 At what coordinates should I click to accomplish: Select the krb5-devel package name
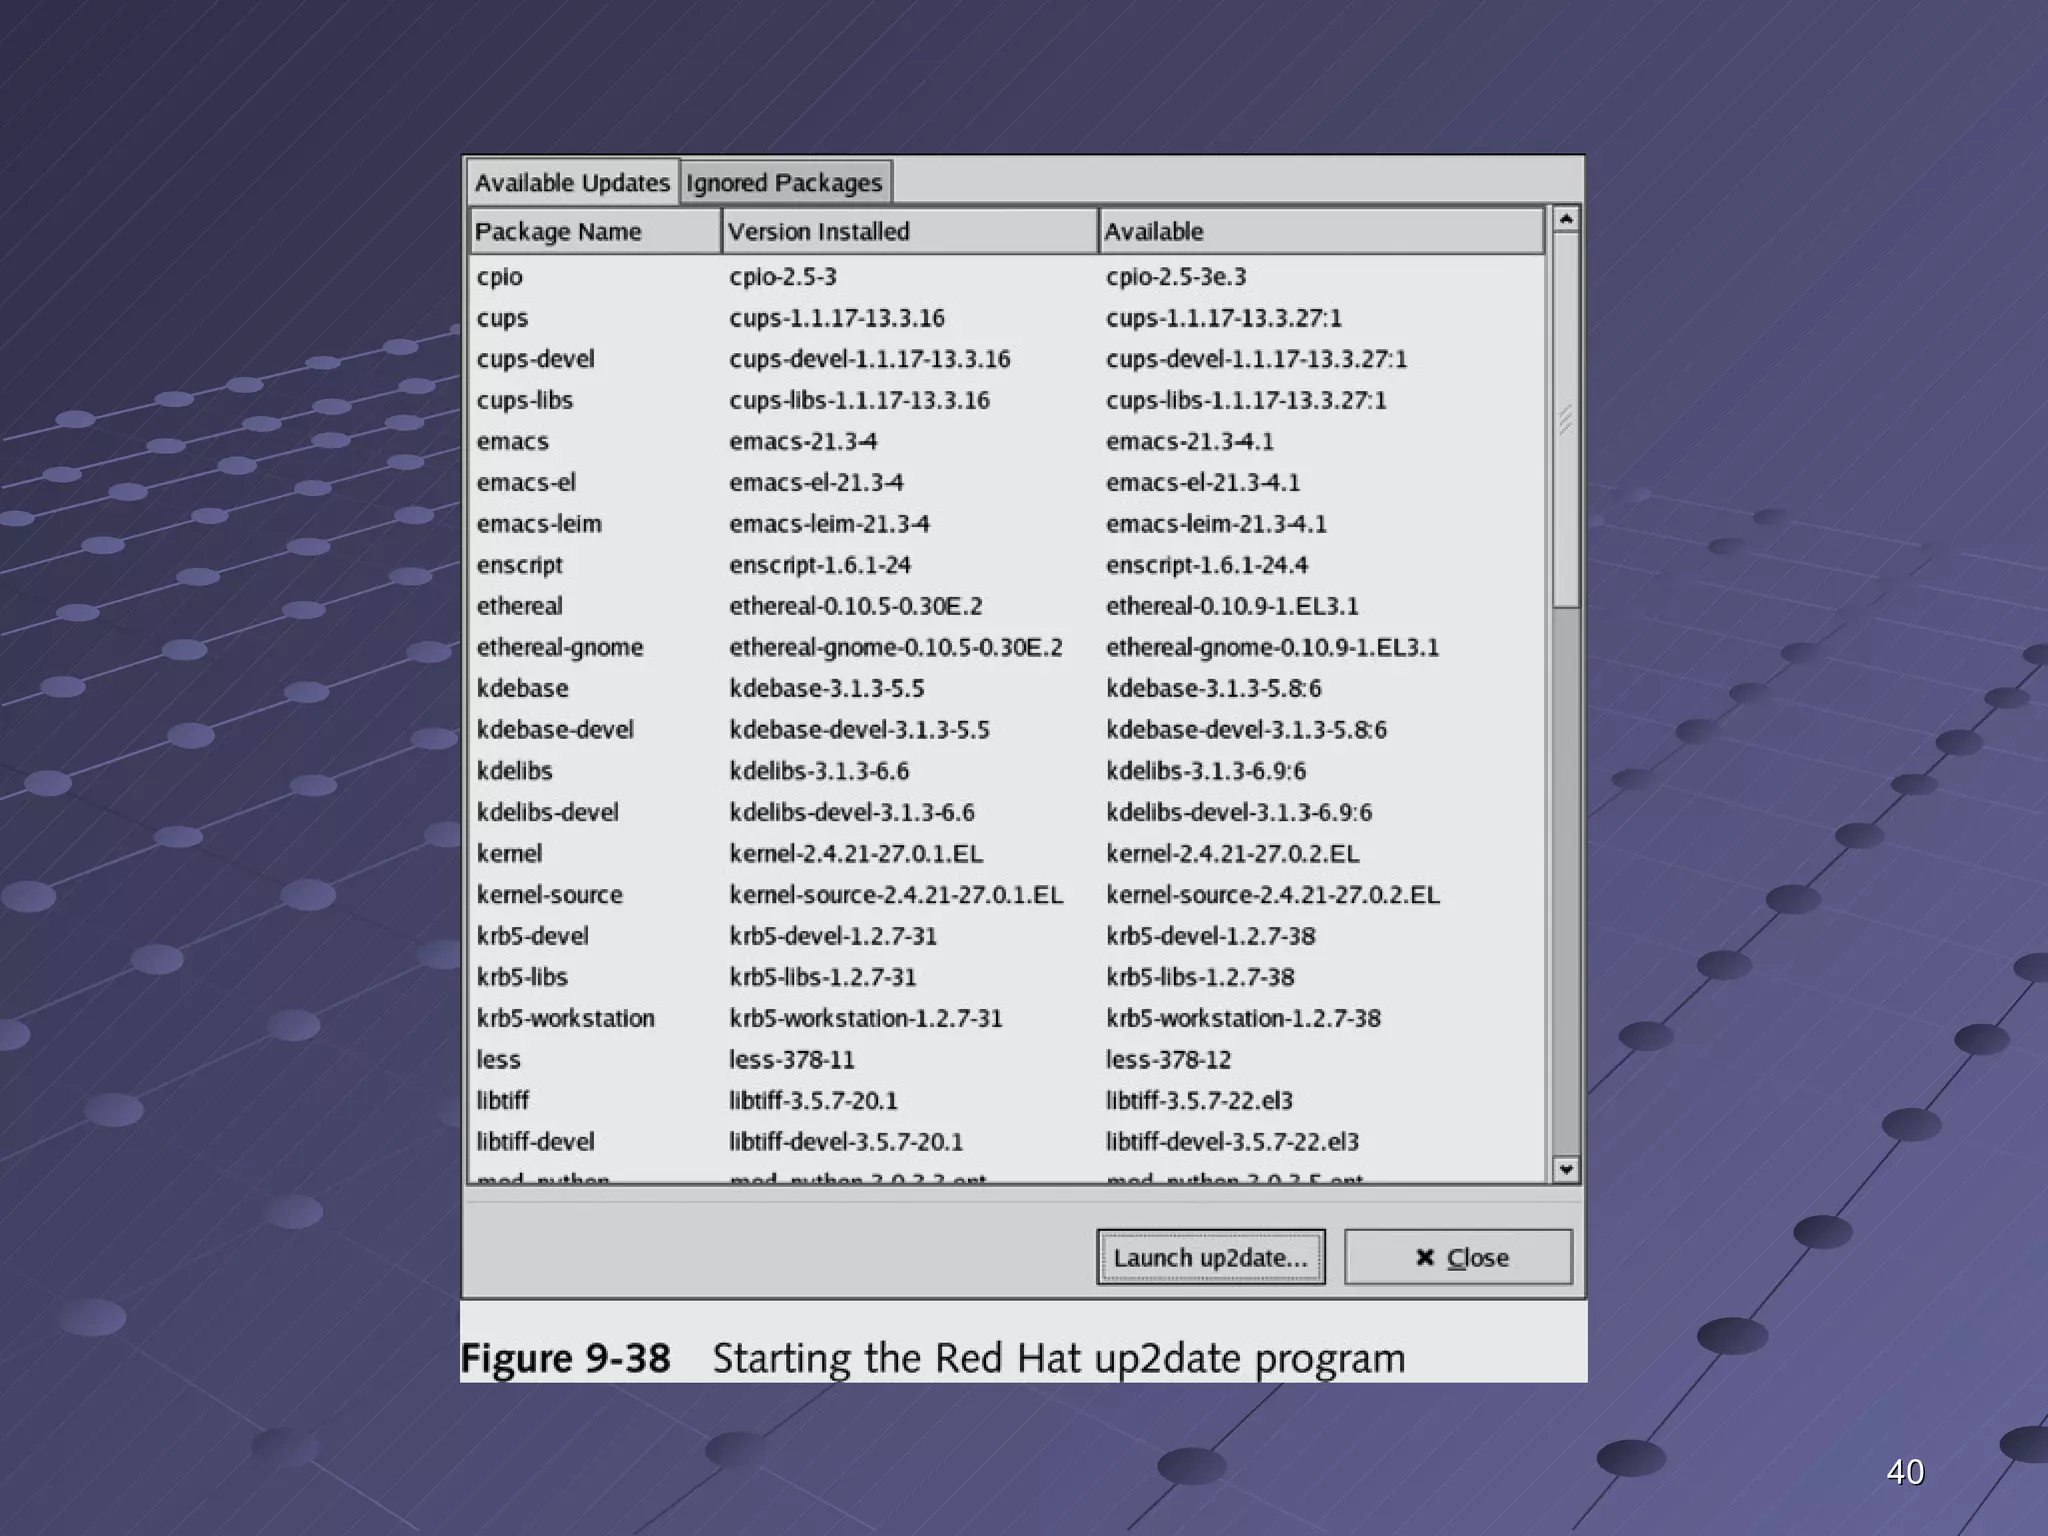532,936
